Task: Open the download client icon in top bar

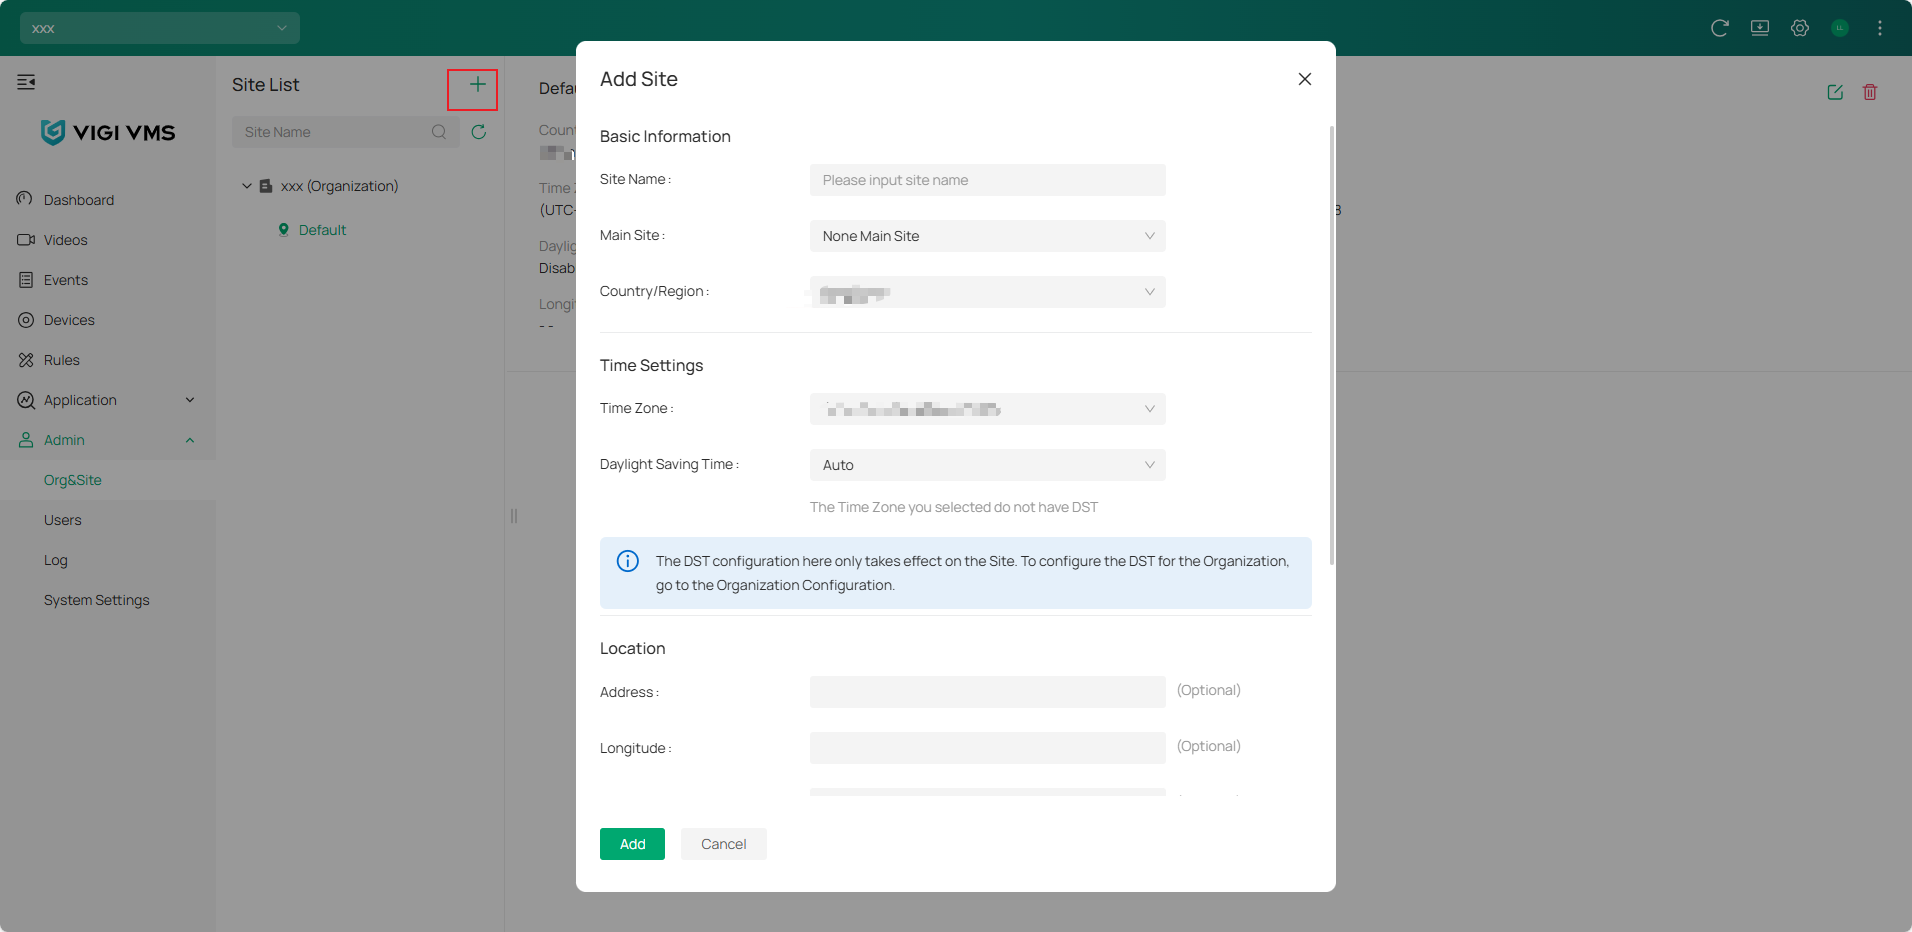Action: point(1760,28)
